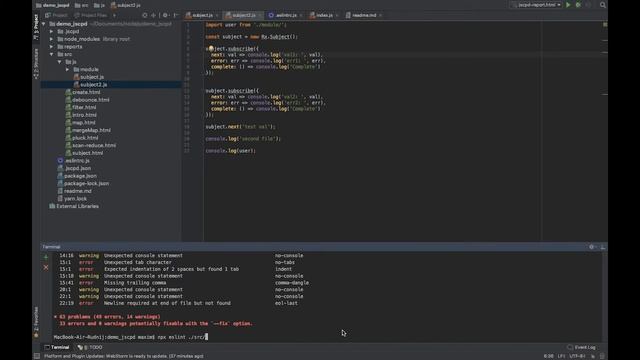
Task: Add a new terminal session with the green plus
Action: 46,257
